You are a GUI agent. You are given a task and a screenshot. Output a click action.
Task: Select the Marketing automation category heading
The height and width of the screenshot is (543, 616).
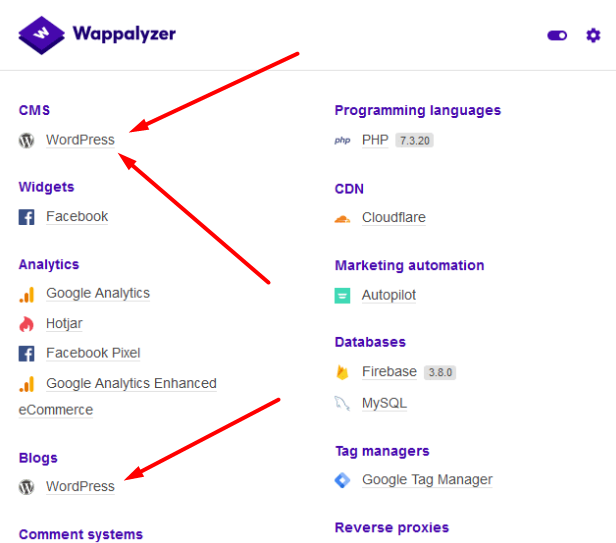[409, 265]
